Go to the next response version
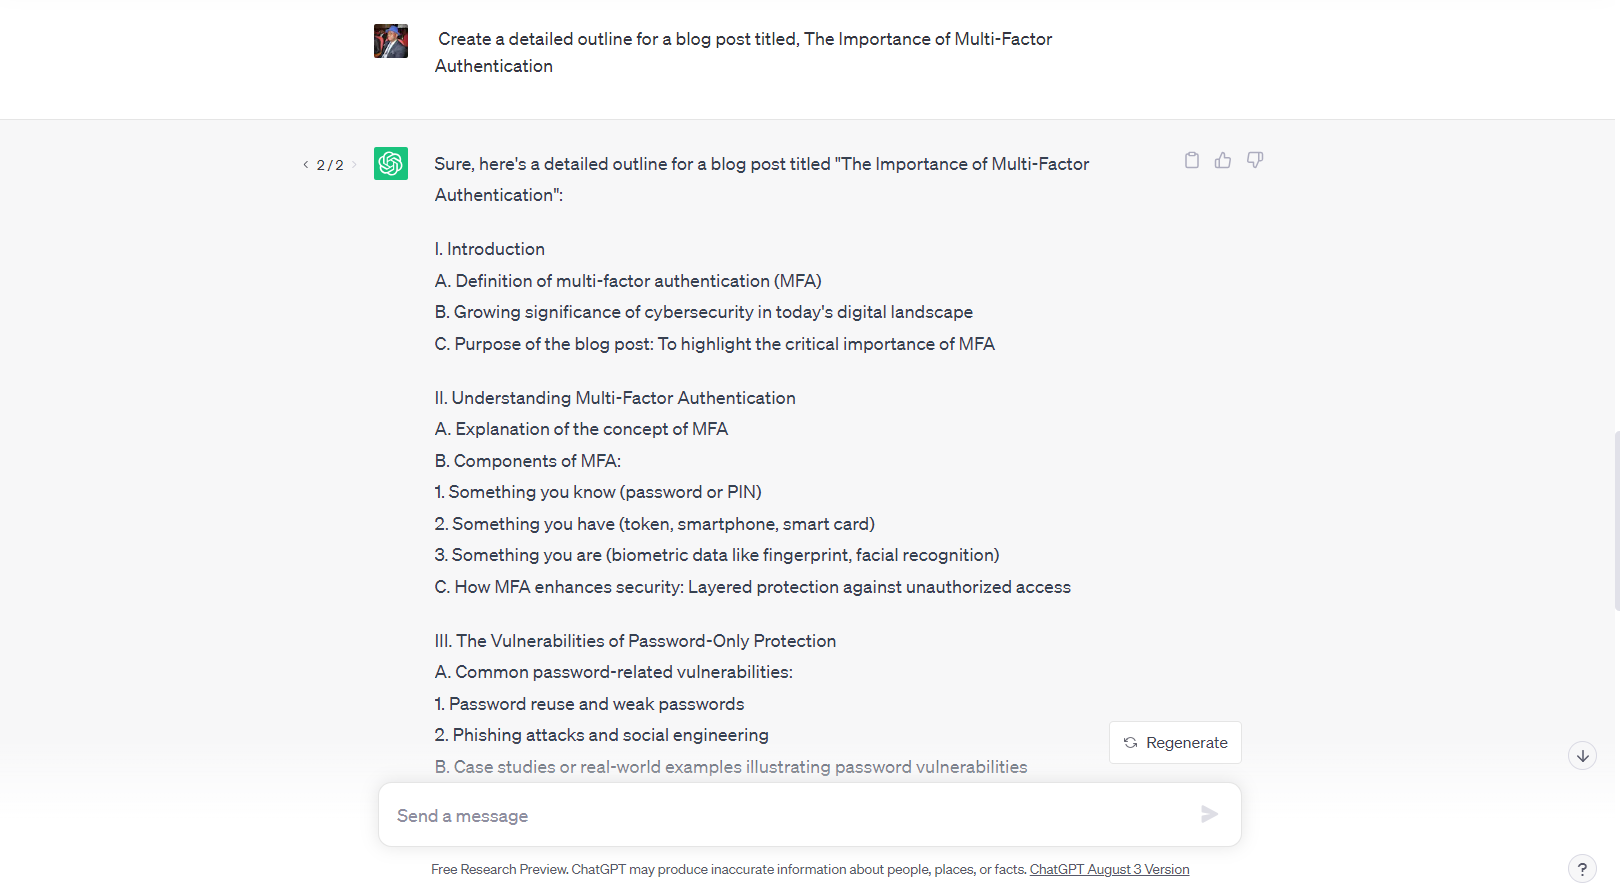The image size is (1620, 895). coord(354,165)
